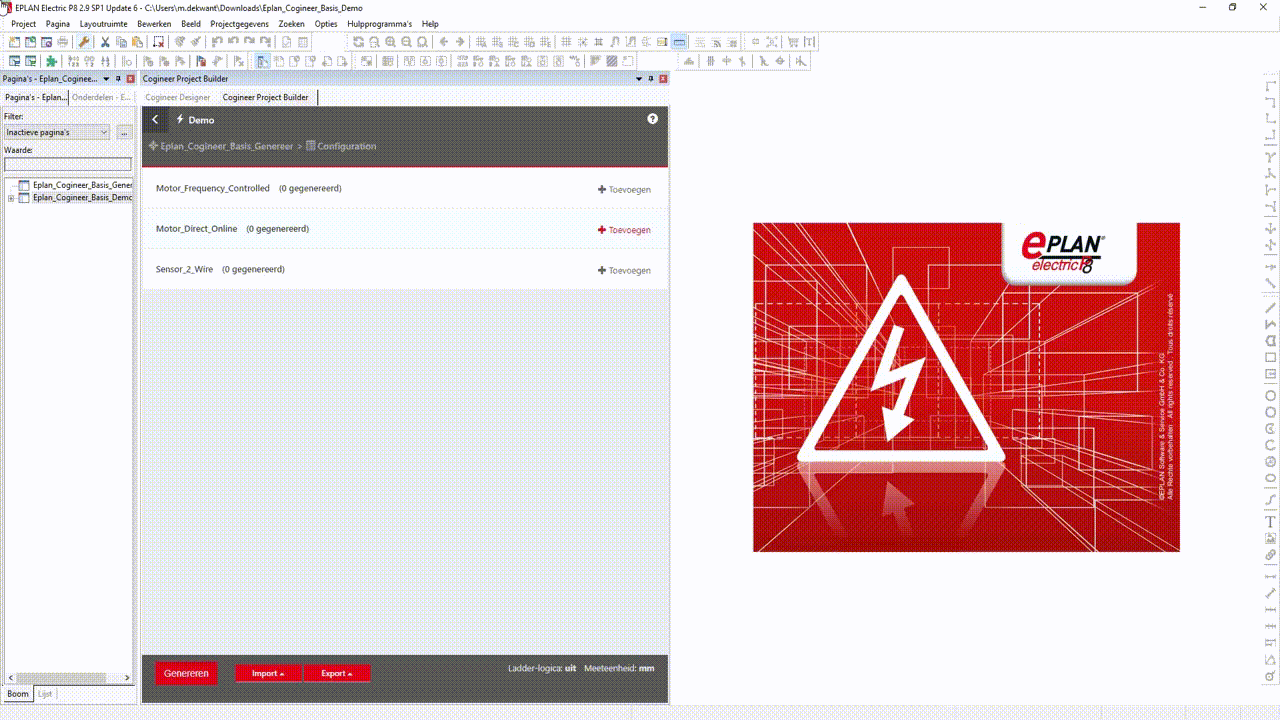Click the wrench settings icon in toolbar
Viewport: 1280px width, 720px height.
(x=84, y=42)
